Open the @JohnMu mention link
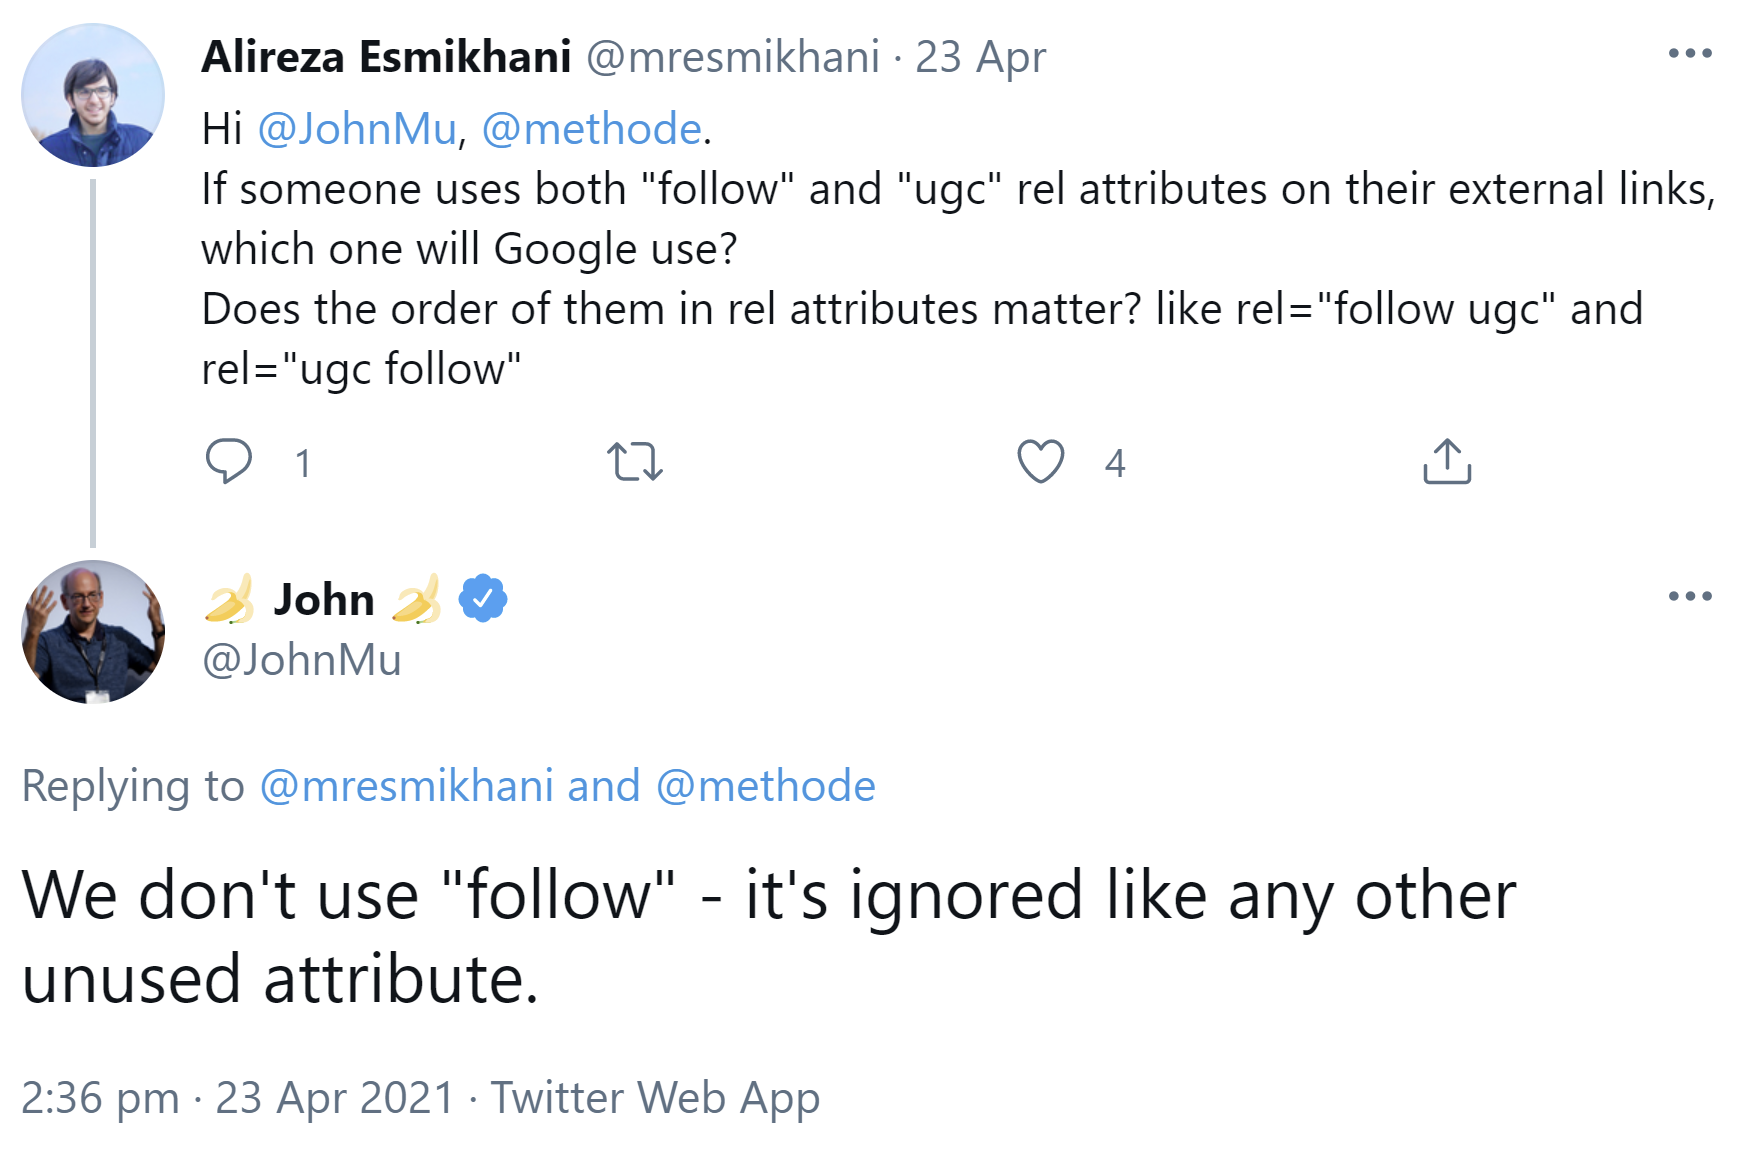1759x1158 pixels. tap(355, 128)
